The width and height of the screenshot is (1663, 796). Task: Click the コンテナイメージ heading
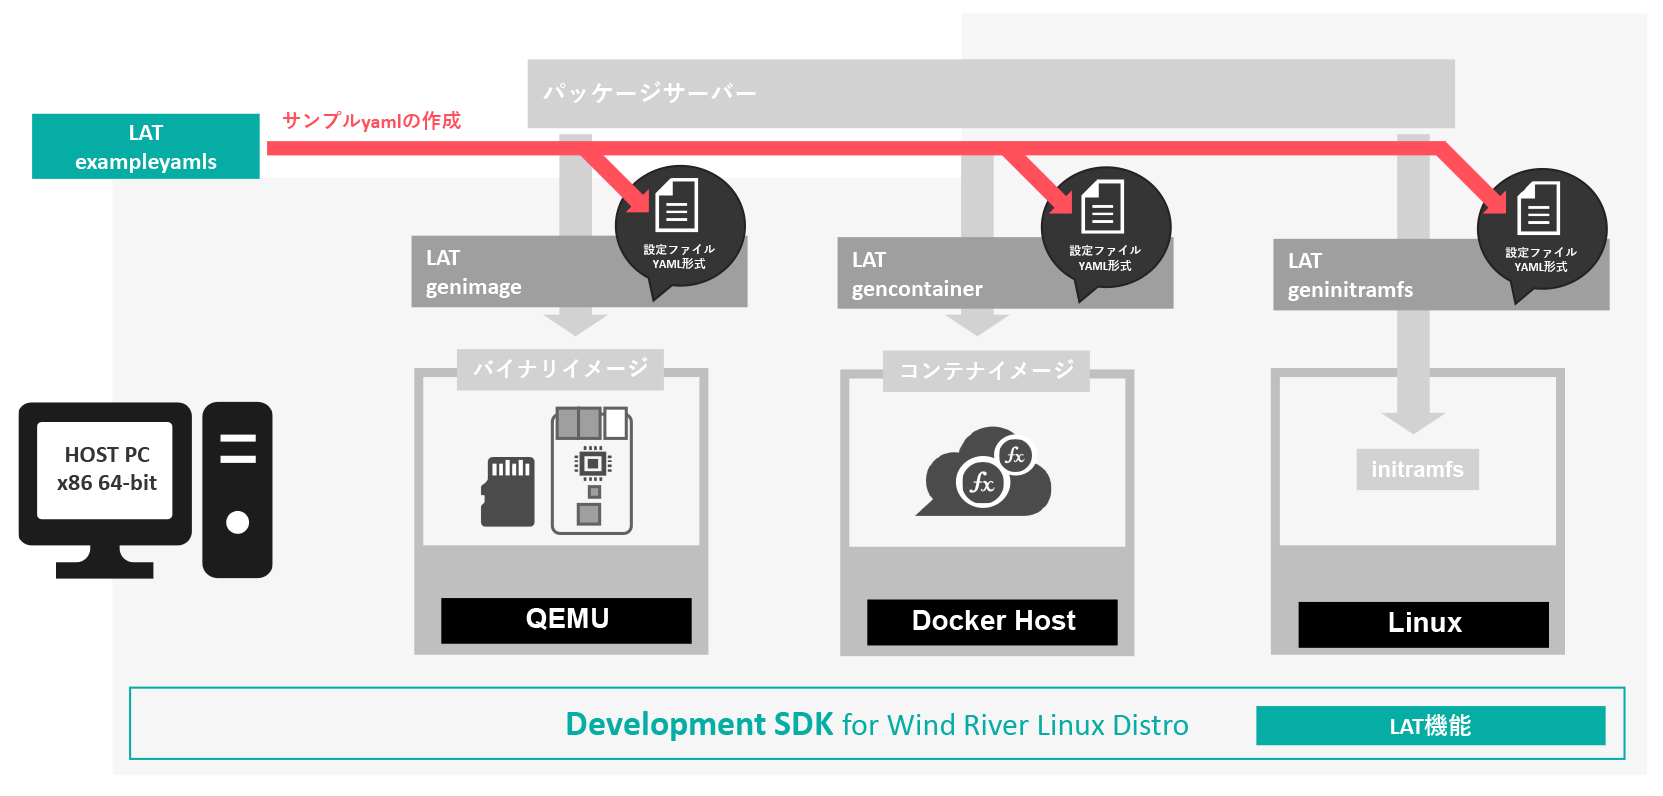tap(986, 371)
